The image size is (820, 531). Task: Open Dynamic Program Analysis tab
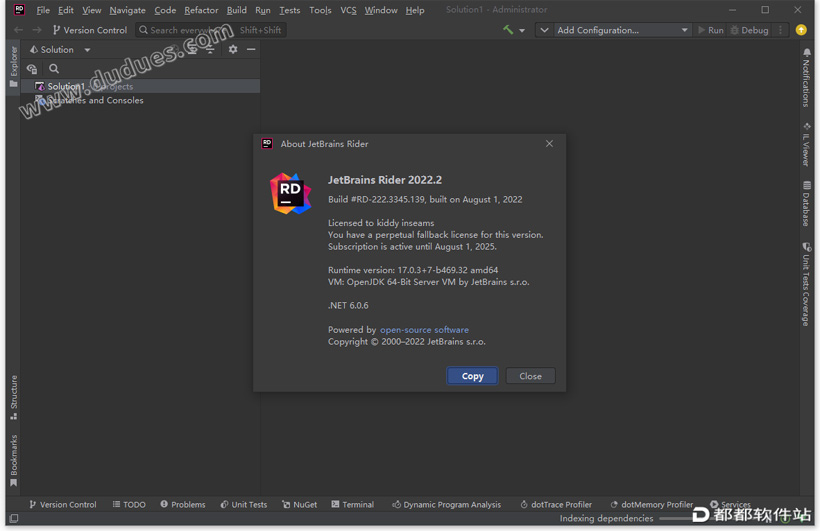click(x=447, y=504)
